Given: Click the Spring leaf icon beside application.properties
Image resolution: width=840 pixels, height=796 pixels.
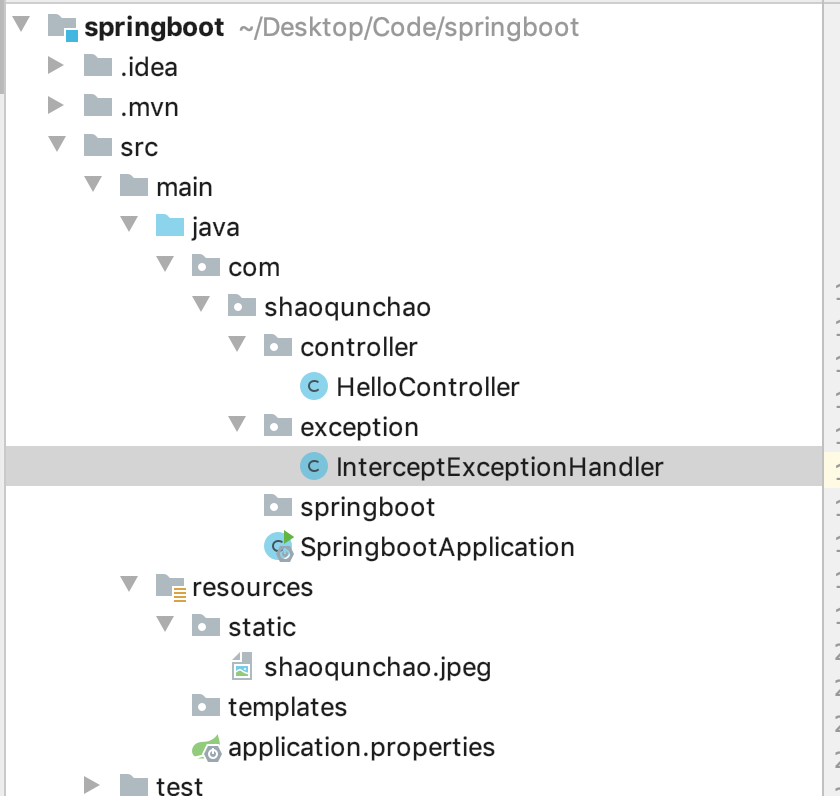Looking at the screenshot, I should tap(206, 747).
